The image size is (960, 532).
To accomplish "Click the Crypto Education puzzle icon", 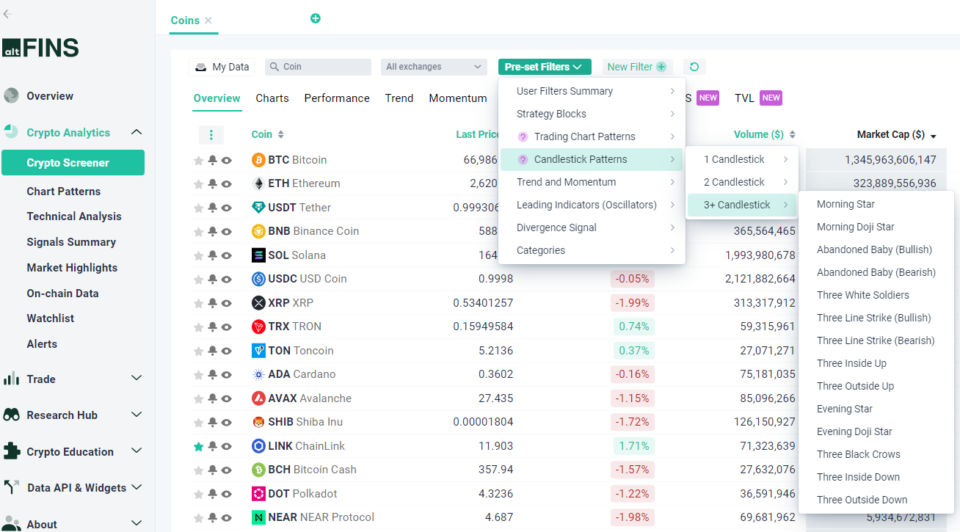I will [x=12, y=451].
